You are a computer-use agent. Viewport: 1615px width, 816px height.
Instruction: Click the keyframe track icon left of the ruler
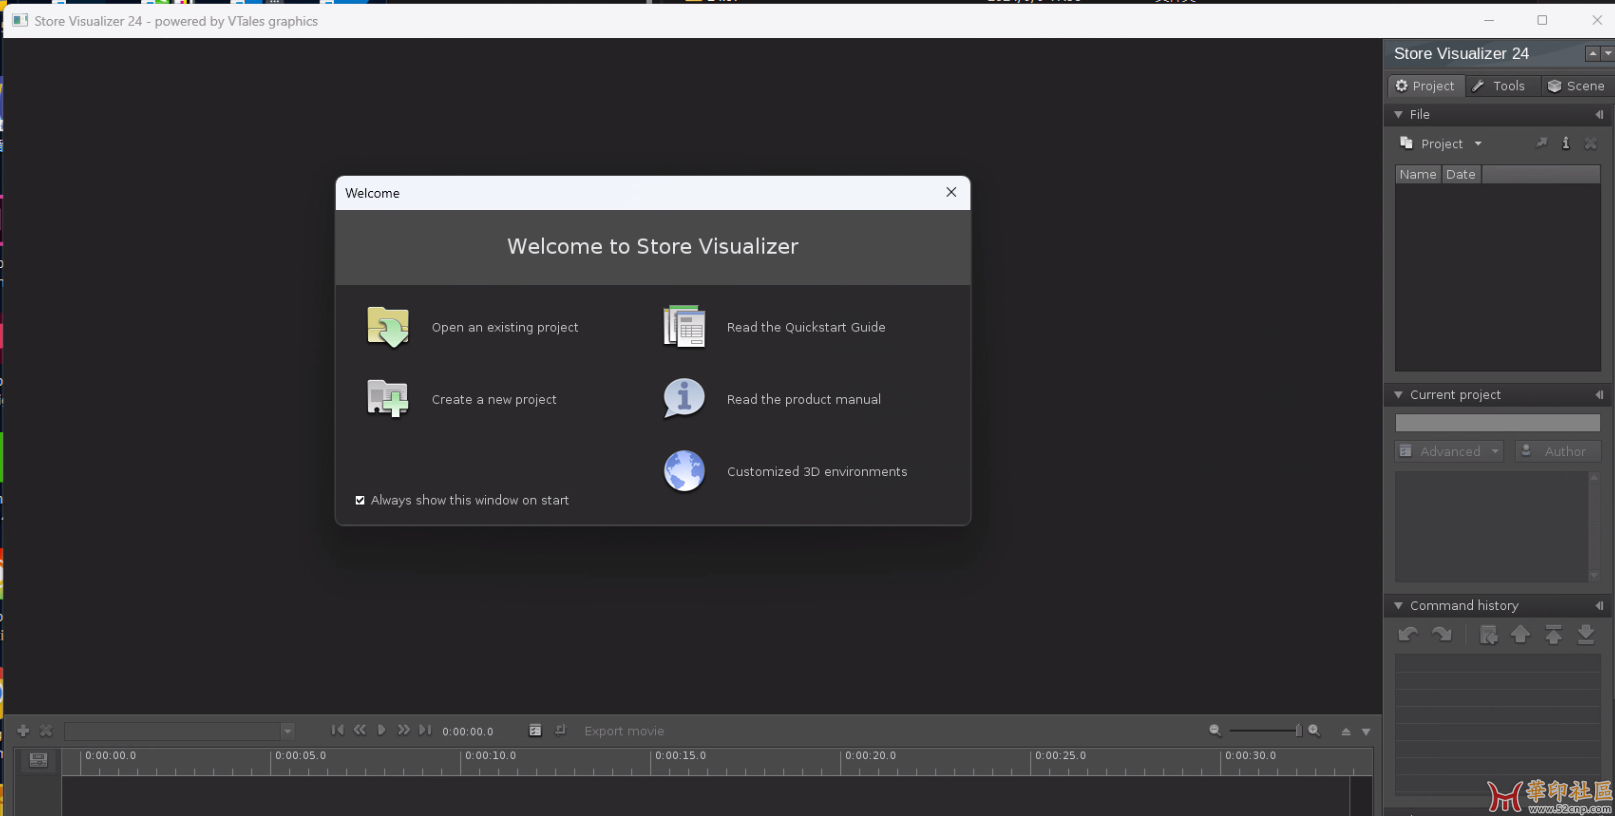click(x=38, y=760)
